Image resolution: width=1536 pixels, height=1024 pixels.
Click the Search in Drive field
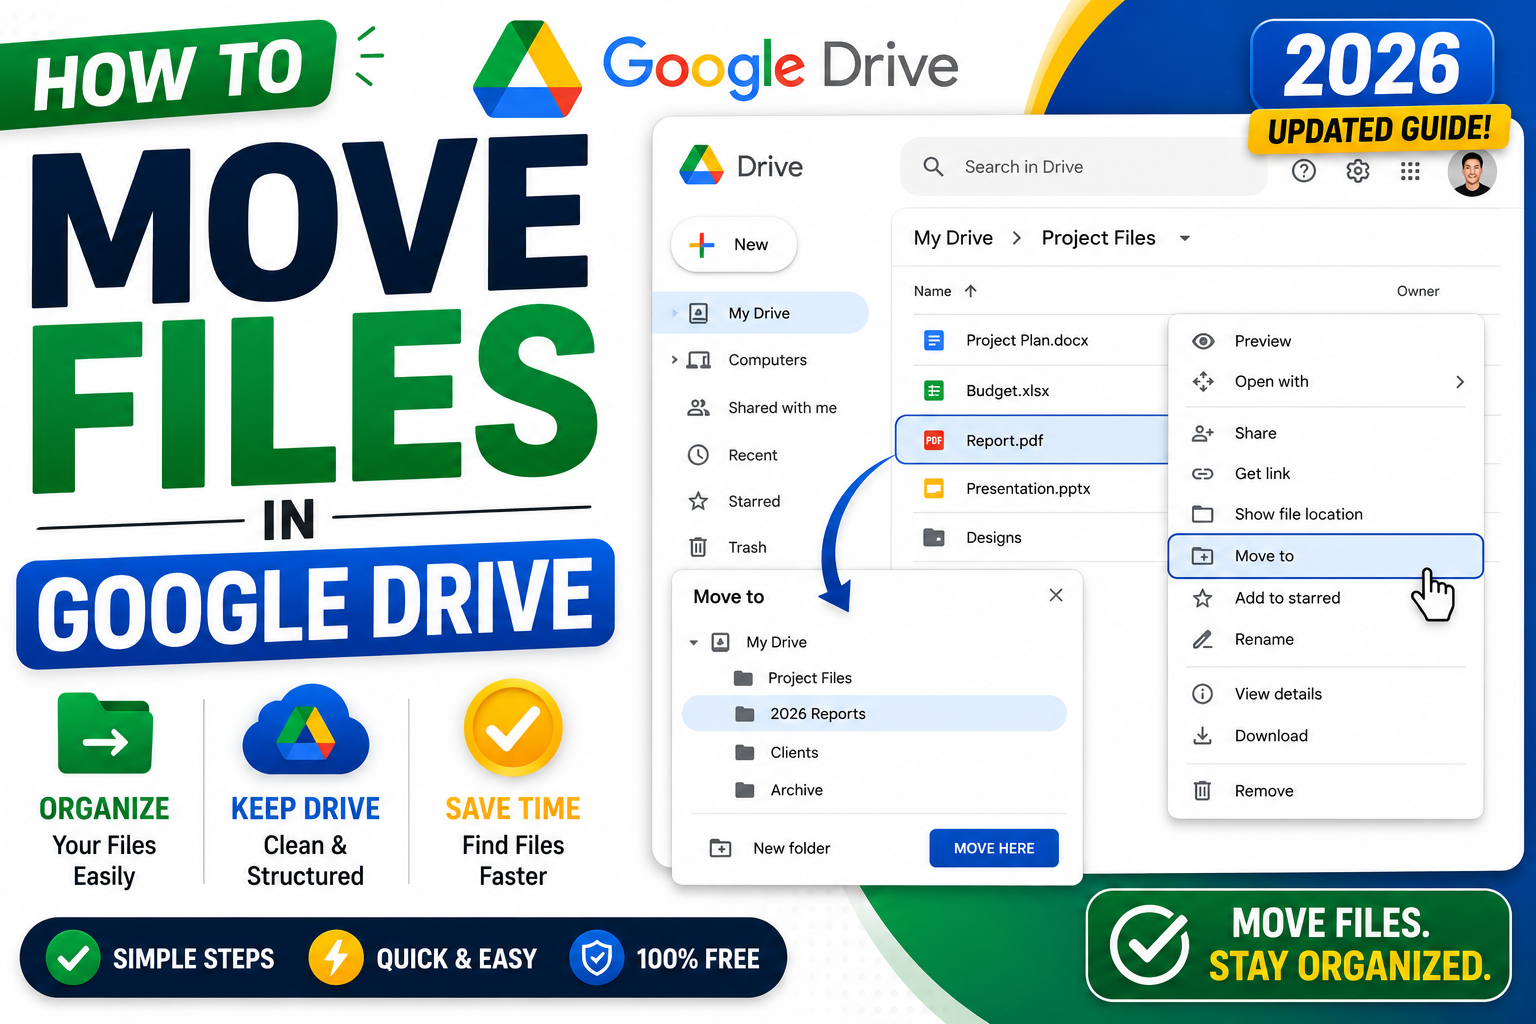[x=1083, y=167]
